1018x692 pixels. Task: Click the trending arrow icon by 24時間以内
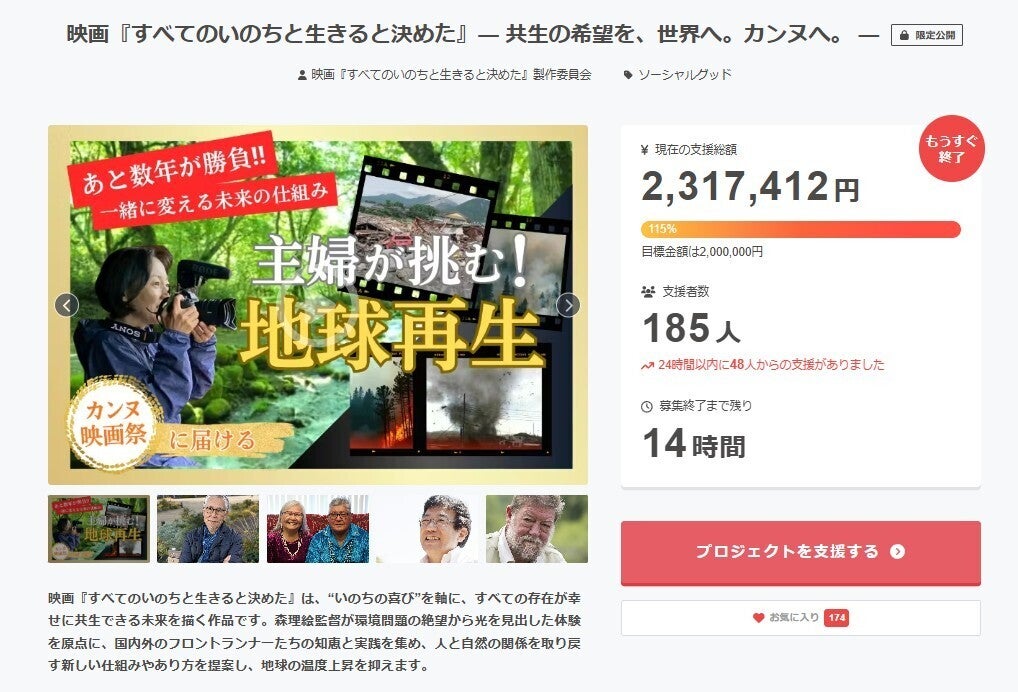coord(647,365)
